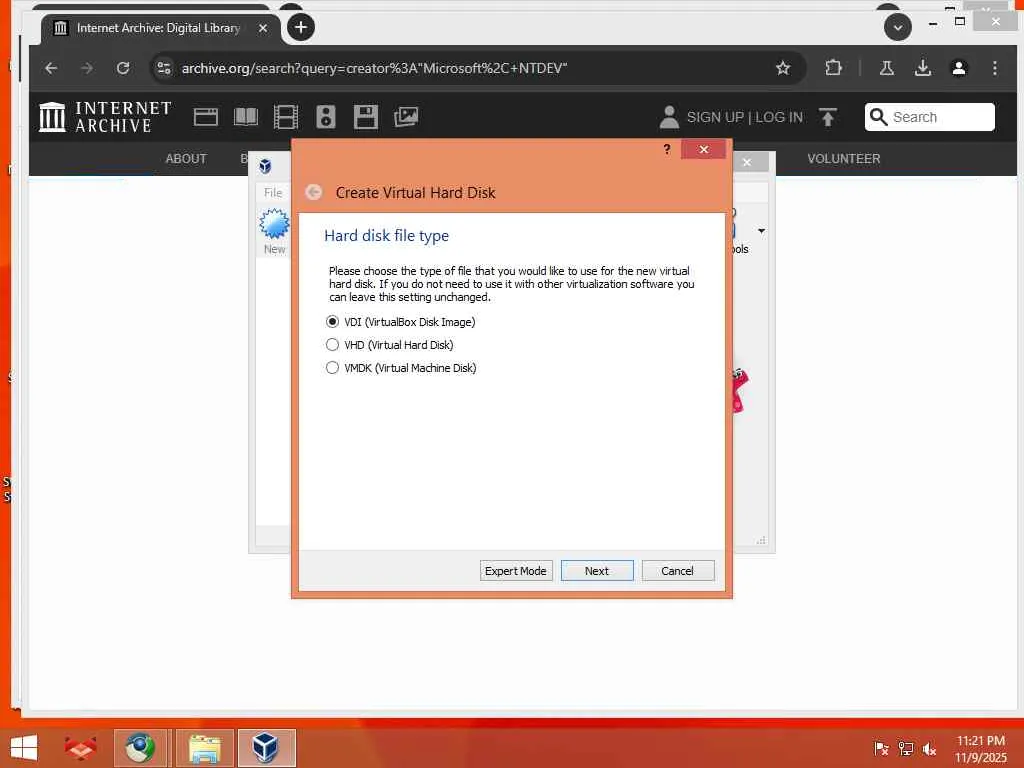The height and width of the screenshot is (768, 1024).
Task: Click the Action Center flag tray icon
Action: click(881, 748)
